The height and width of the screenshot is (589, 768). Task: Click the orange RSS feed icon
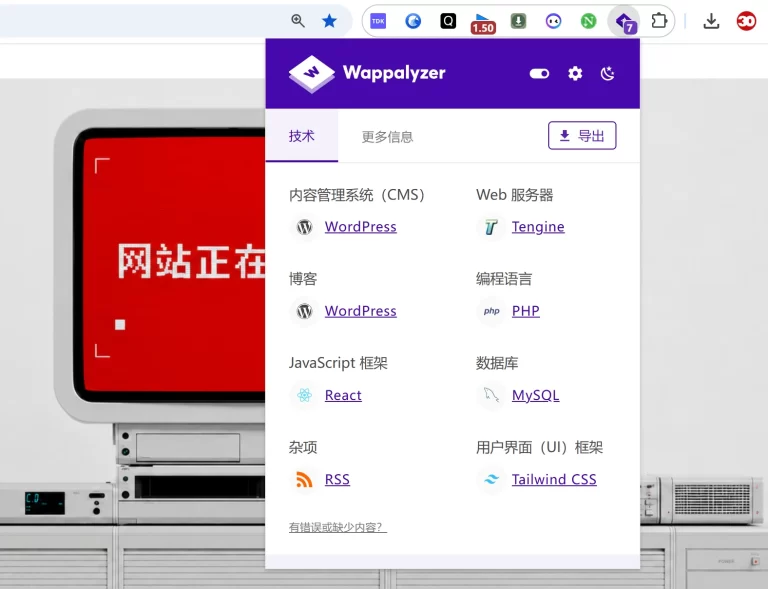(305, 479)
